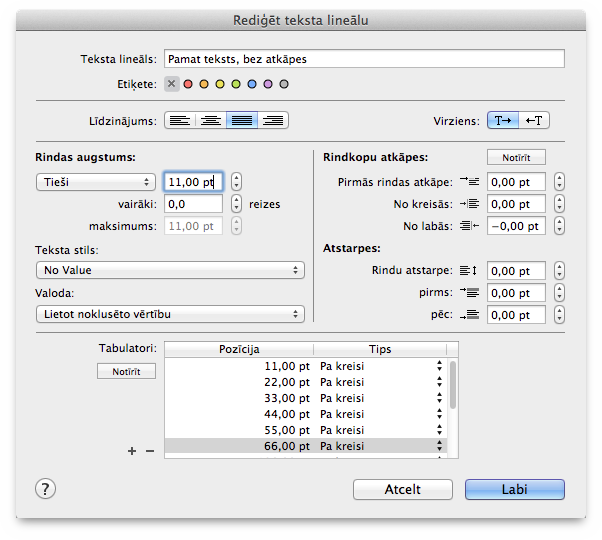Choose the yellow label color

220,84
